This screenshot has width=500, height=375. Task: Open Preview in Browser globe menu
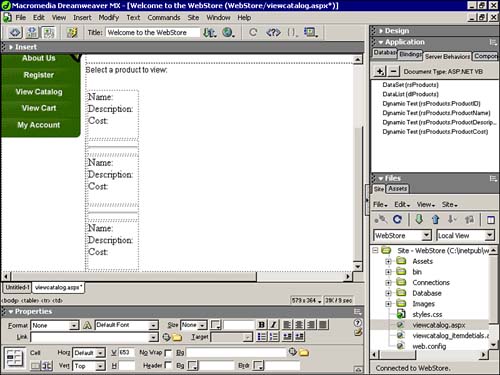click(x=228, y=32)
